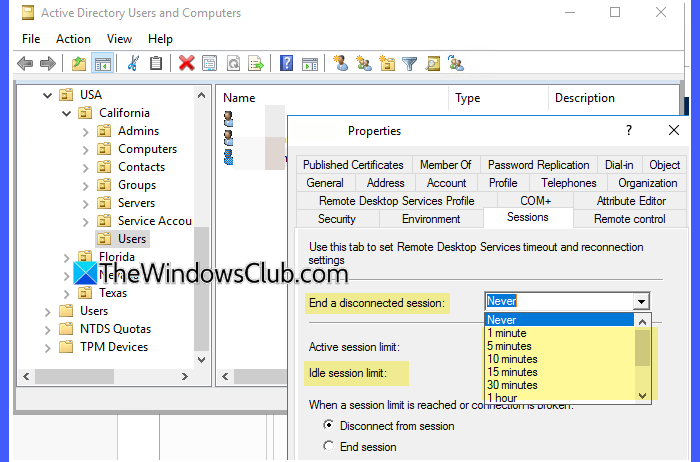Expand the Contacts folder
The height and width of the screenshot is (462, 700).
[x=85, y=167]
